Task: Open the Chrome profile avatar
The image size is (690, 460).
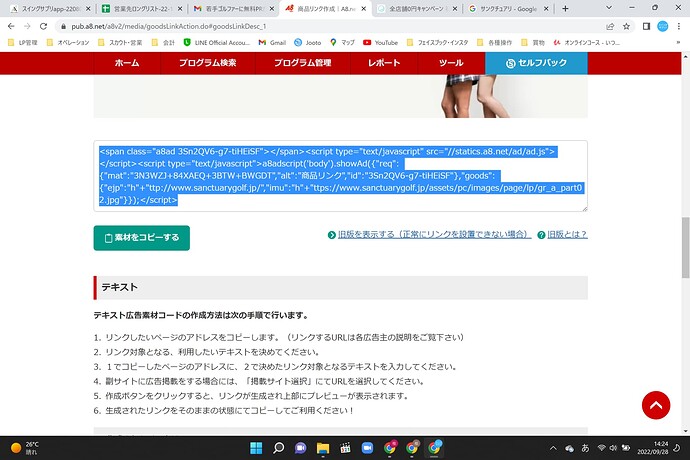Action: click(662, 26)
